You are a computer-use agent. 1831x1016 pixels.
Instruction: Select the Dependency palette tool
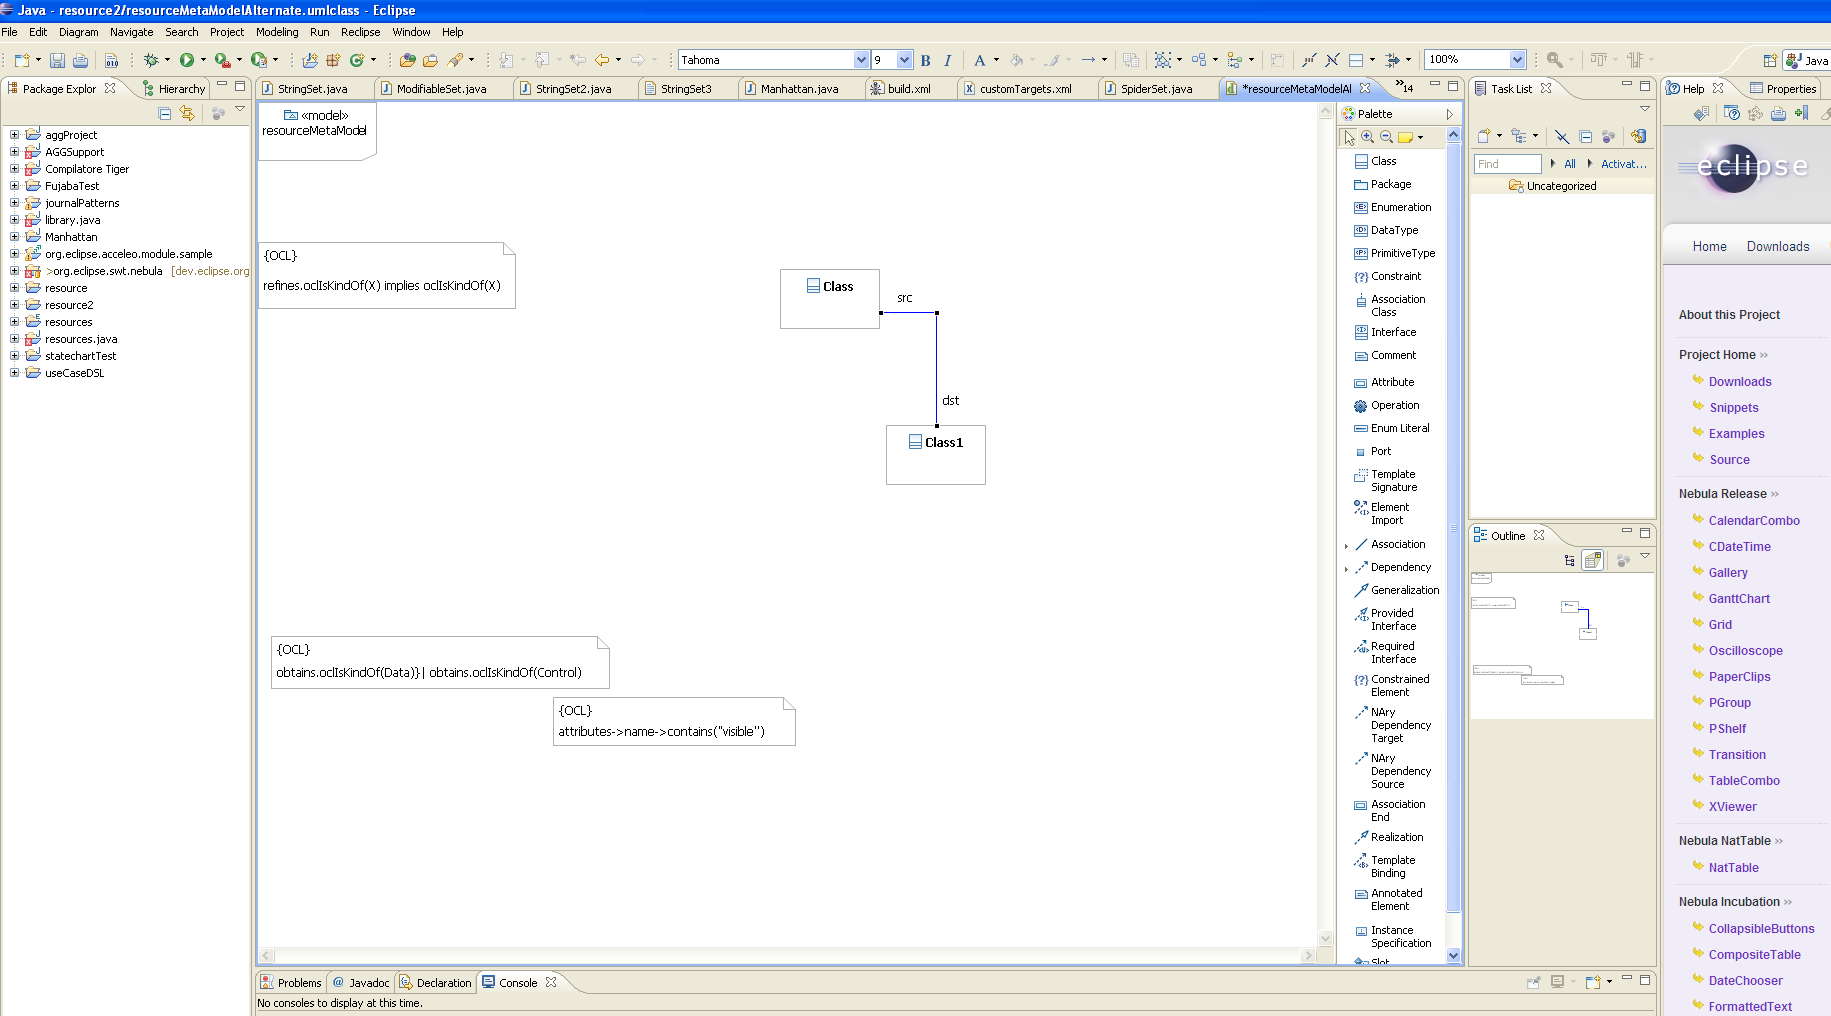tap(1393, 567)
